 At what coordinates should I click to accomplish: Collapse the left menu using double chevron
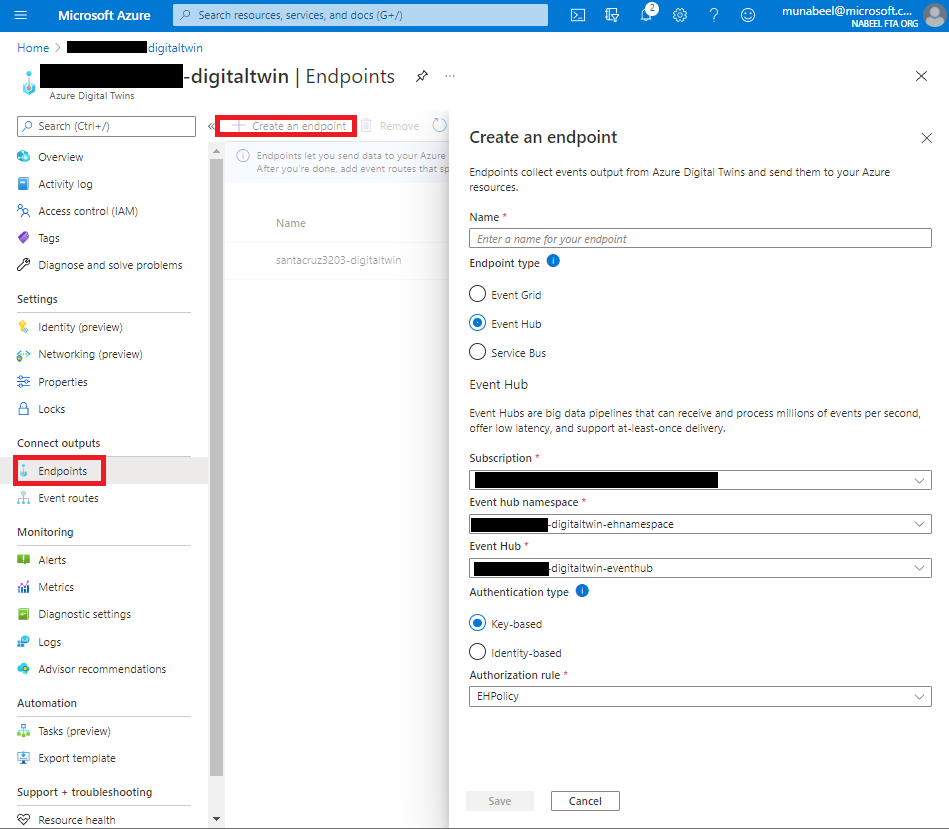pyautogui.click(x=211, y=126)
